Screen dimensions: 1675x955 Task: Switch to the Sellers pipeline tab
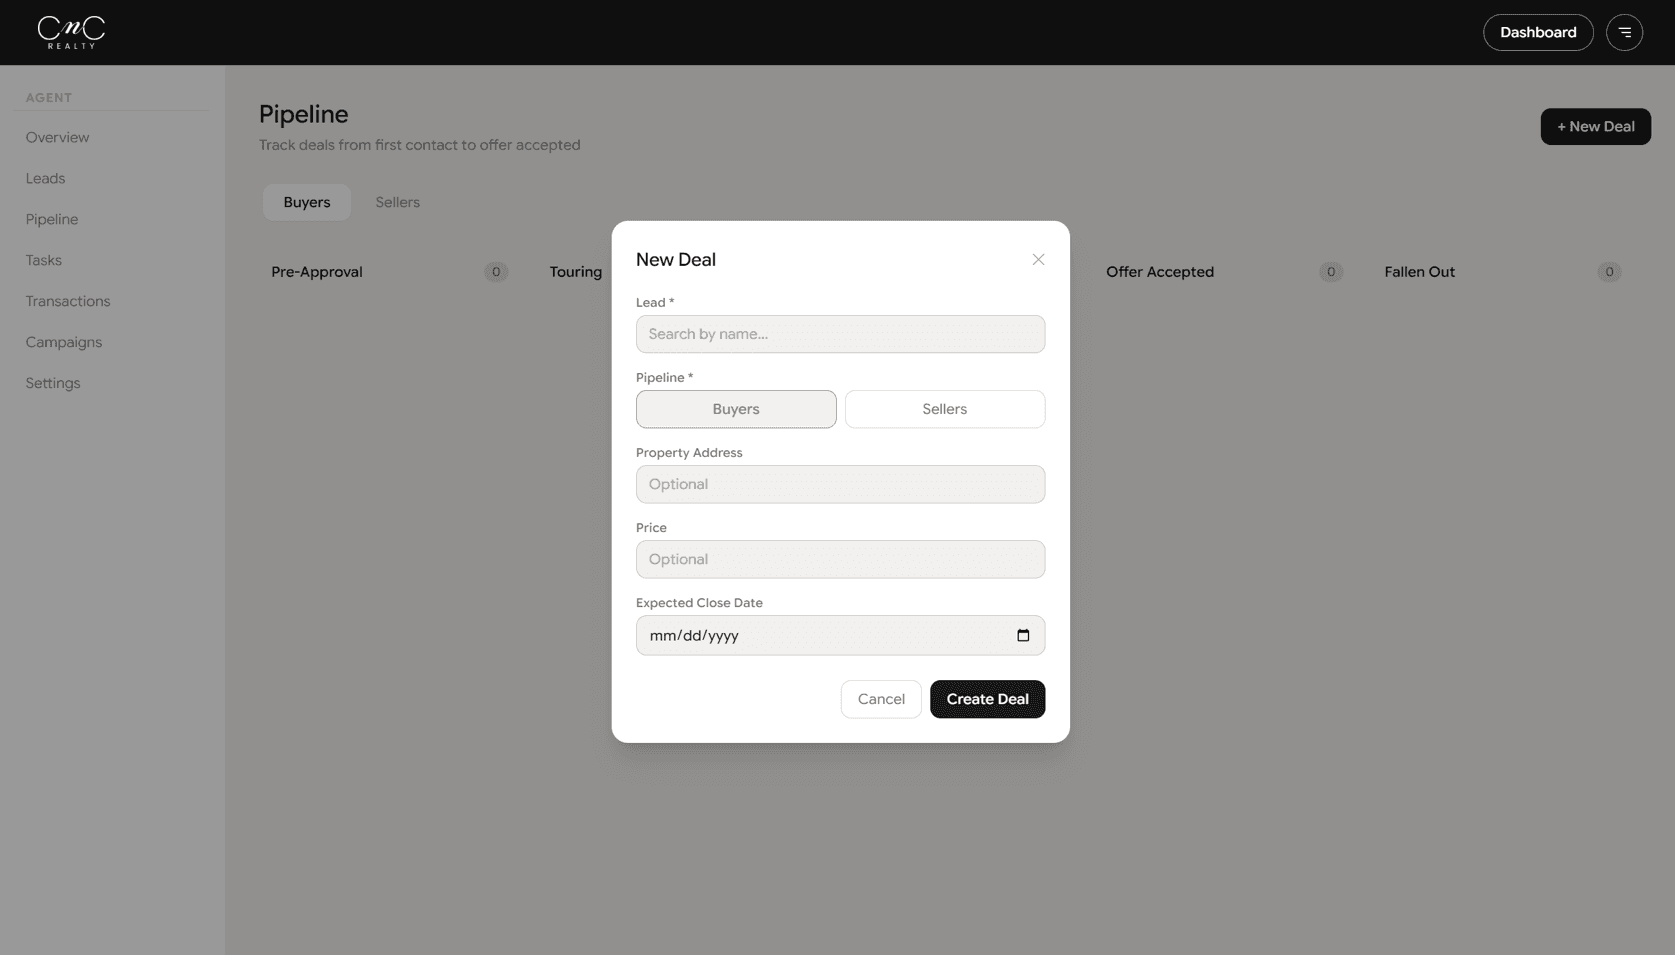coord(397,202)
